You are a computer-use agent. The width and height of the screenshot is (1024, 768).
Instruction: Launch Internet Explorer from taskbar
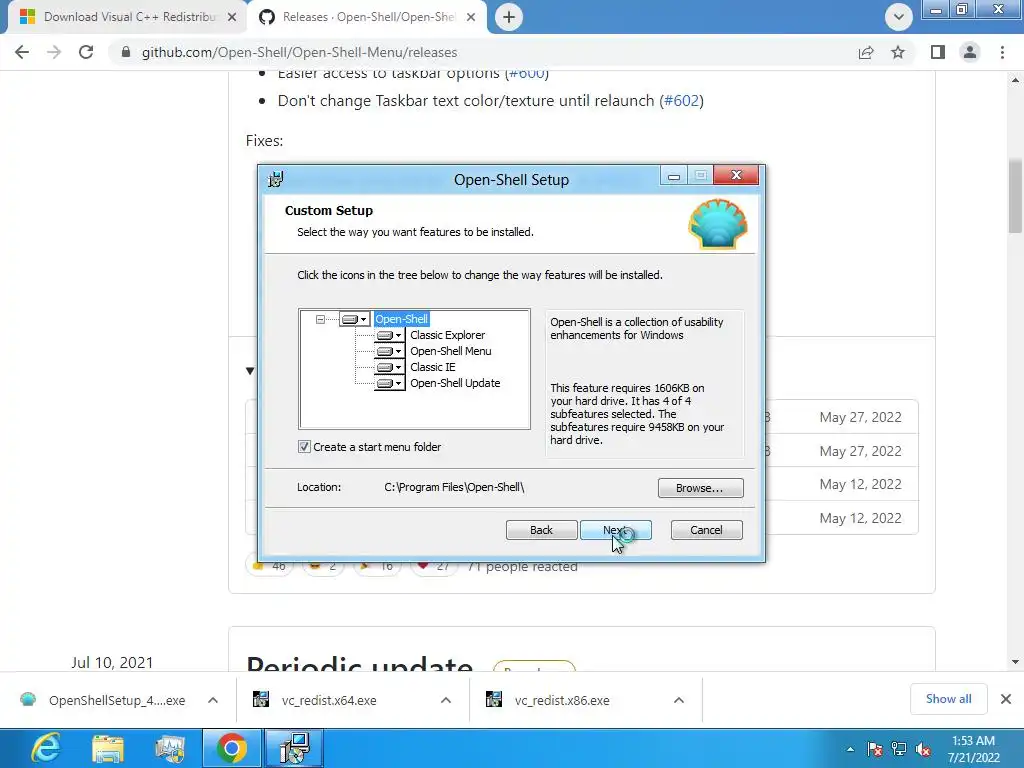(x=46, y=748)
